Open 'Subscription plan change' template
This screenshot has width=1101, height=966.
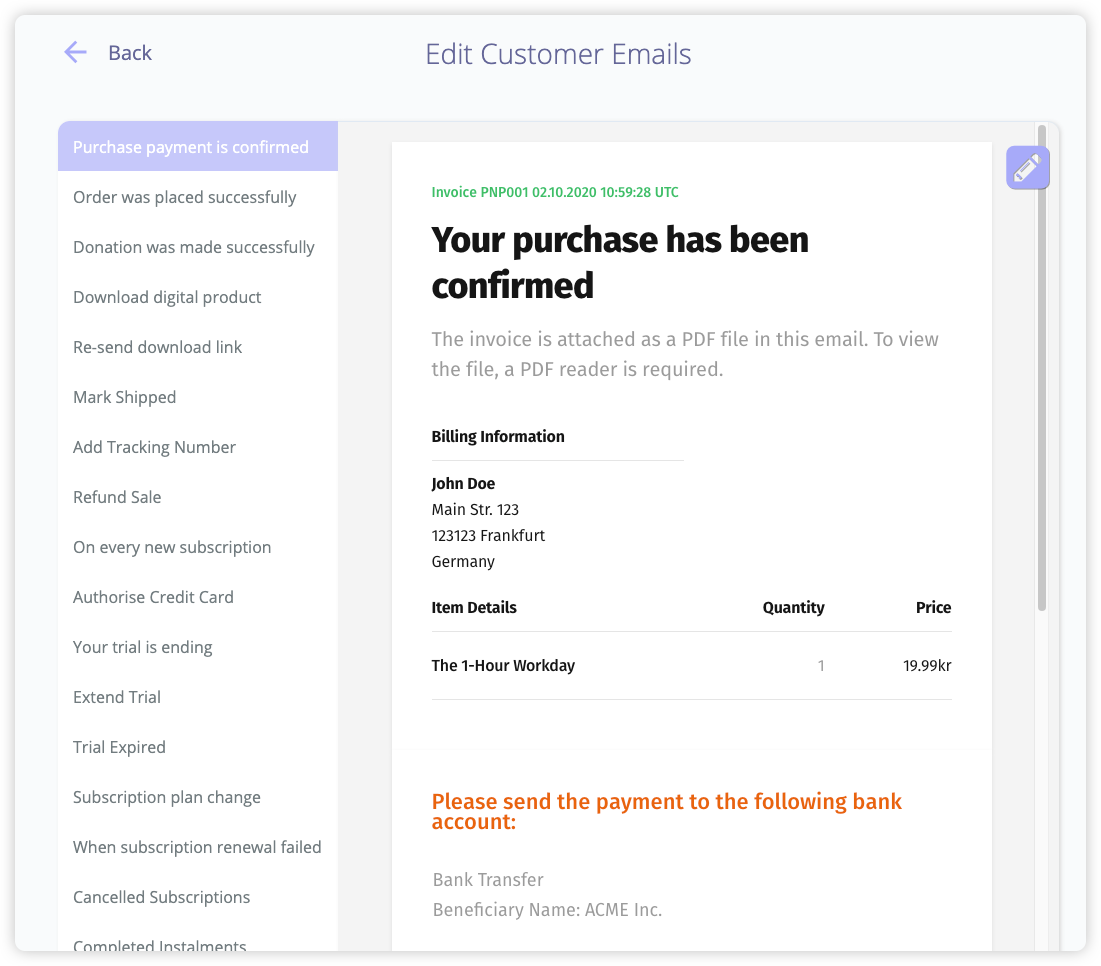tap(167, 797)
